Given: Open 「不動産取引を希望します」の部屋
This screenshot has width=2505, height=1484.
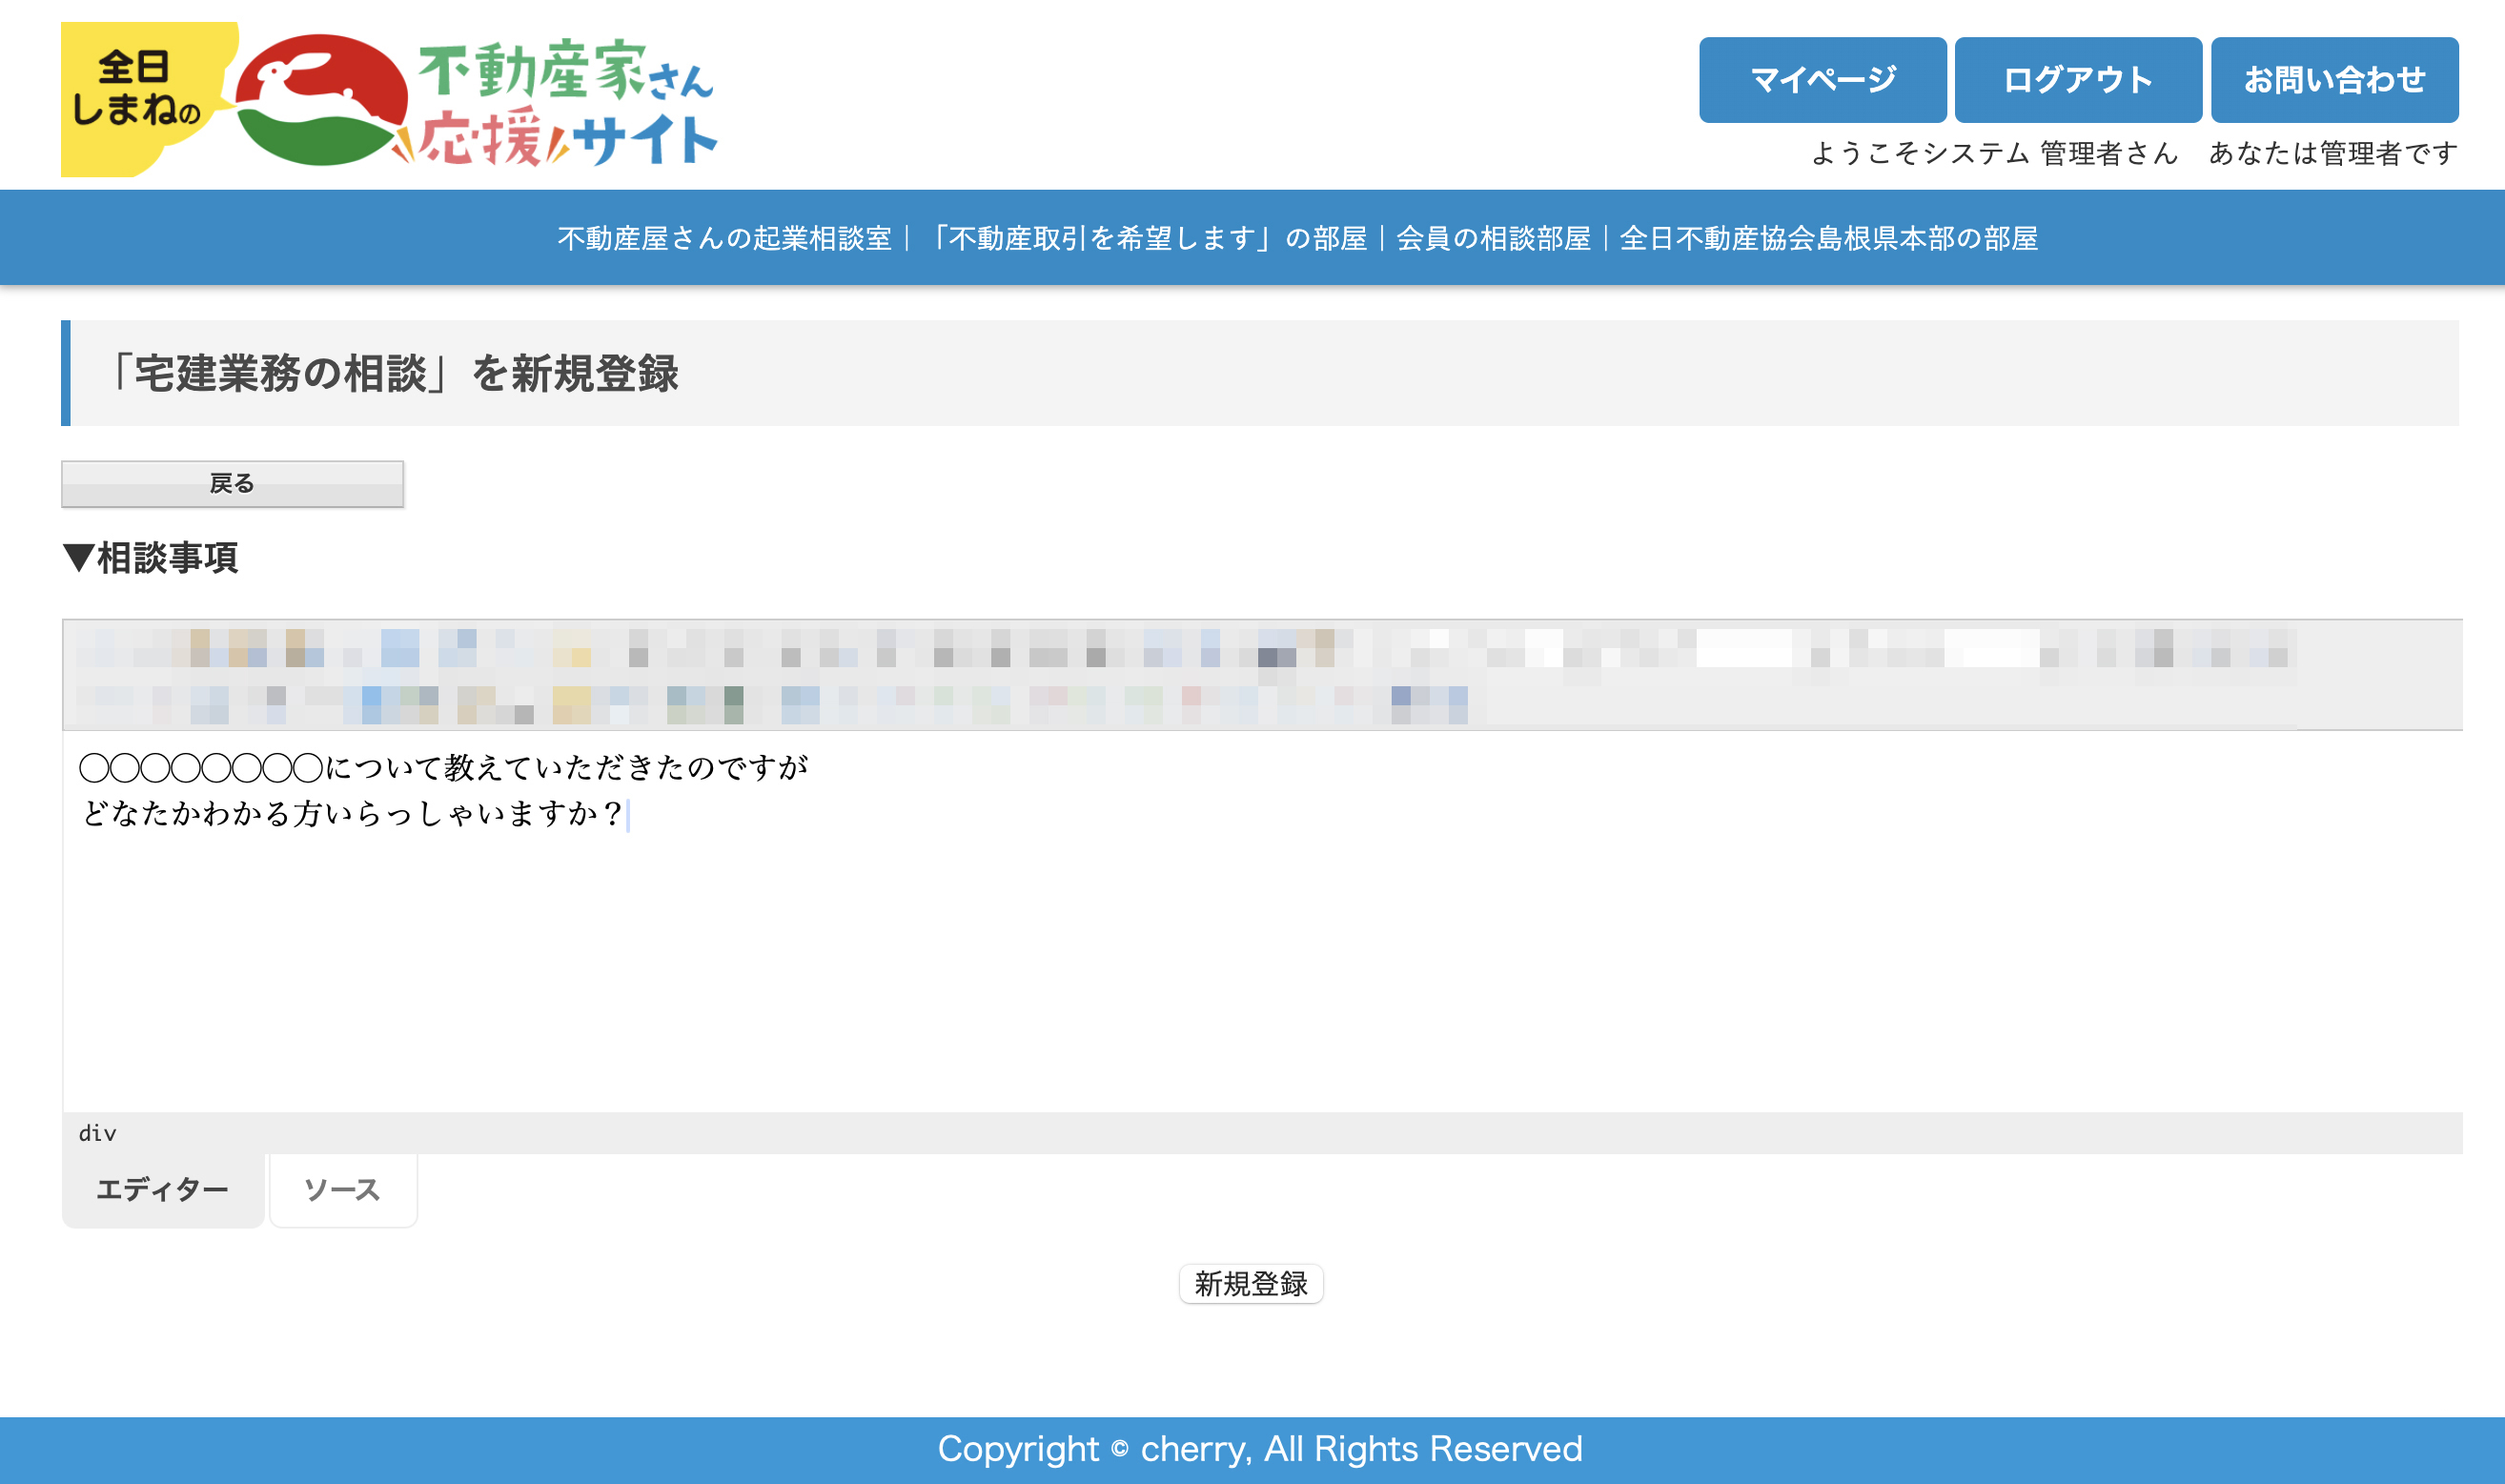Looking at the screenshot, I should click(x=1144, y=238).
